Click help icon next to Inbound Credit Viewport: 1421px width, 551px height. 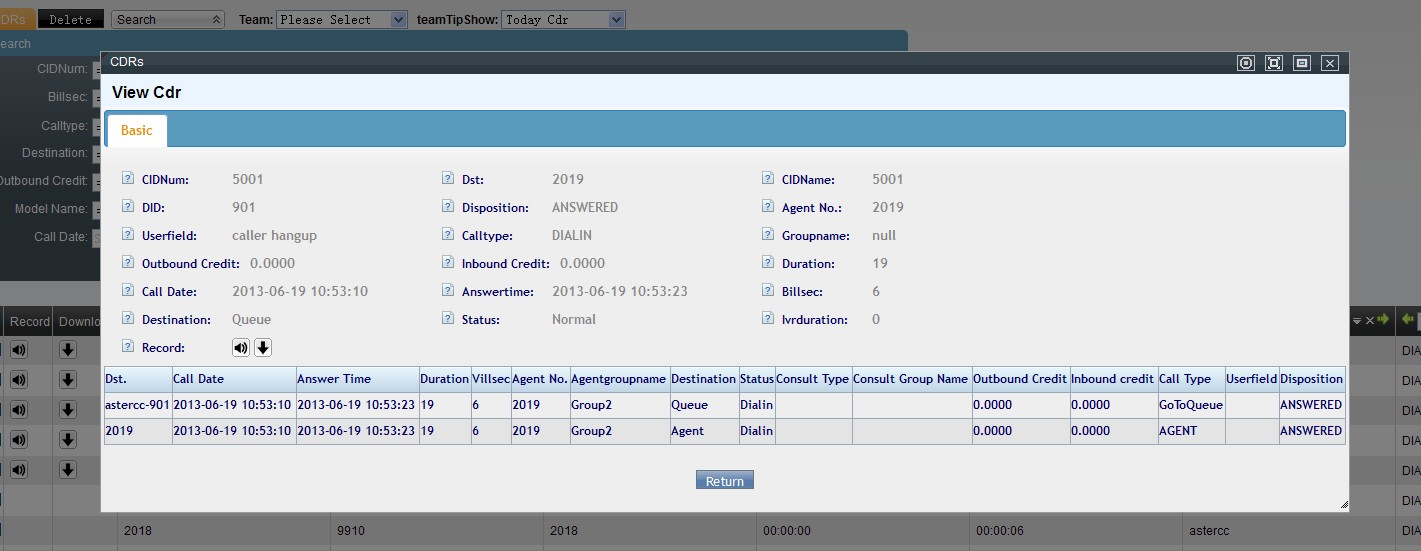pyautogui.click(x=448, y=263)
